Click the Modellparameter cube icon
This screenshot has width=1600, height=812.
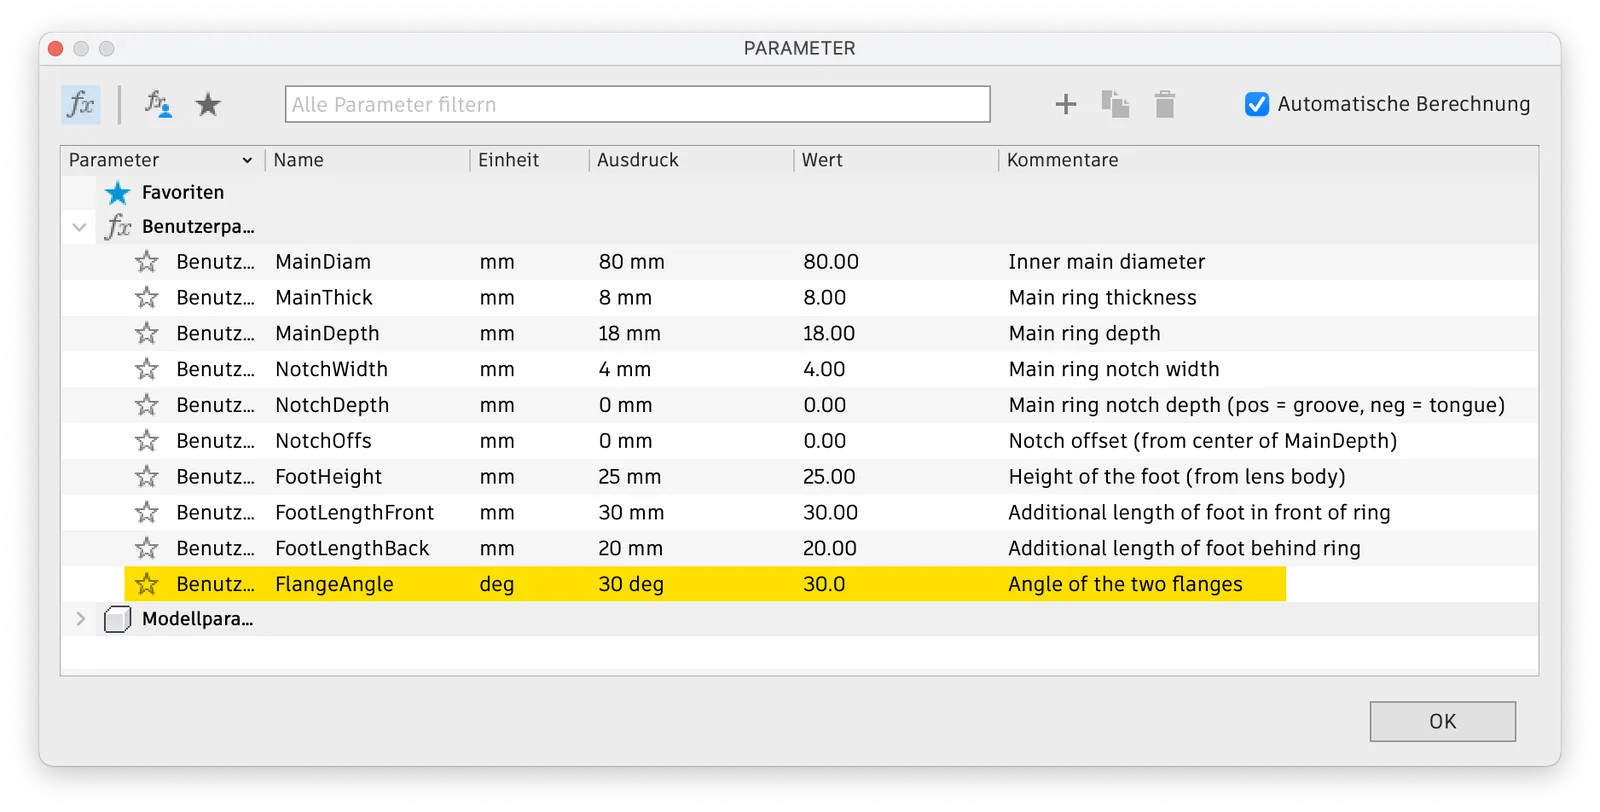coord(118,620)
